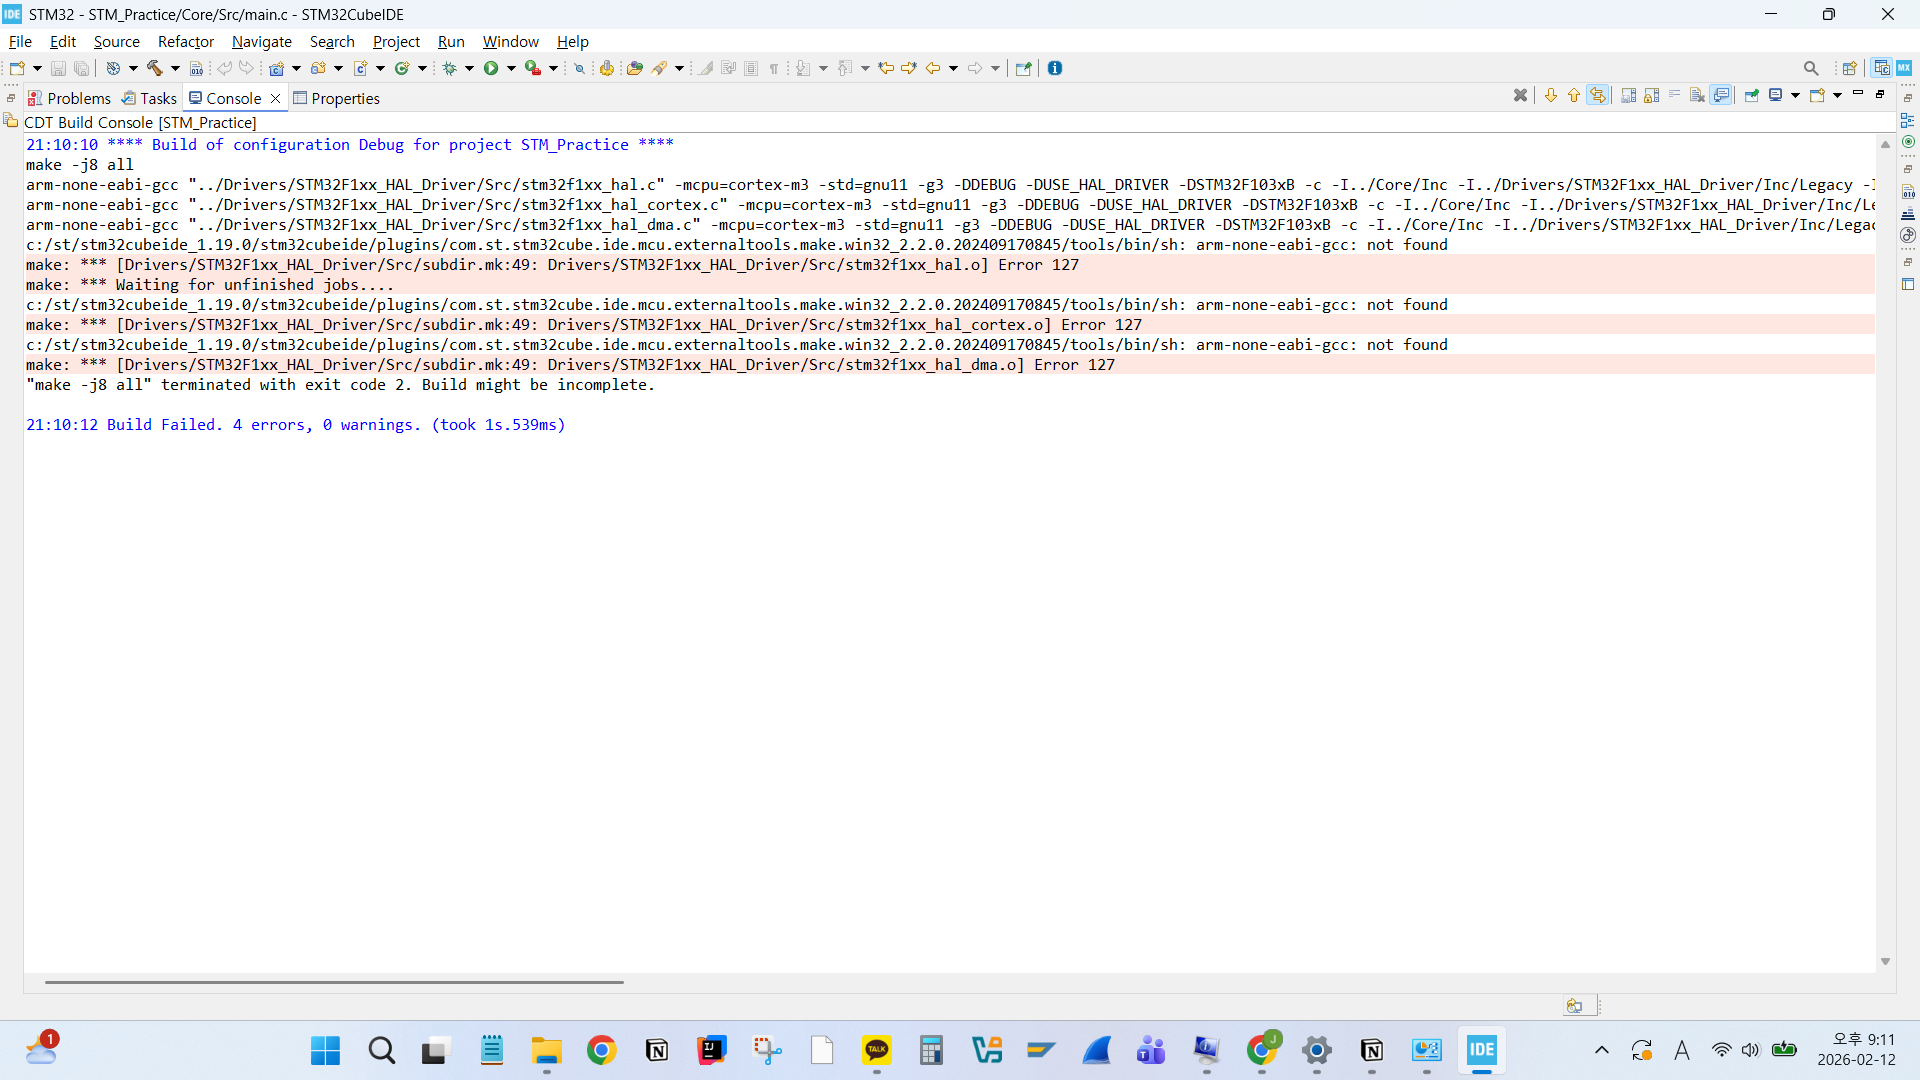Open the Display Selected Console dropdown
Viewport: 1920px width, 1080px height.
point(1795,95)
